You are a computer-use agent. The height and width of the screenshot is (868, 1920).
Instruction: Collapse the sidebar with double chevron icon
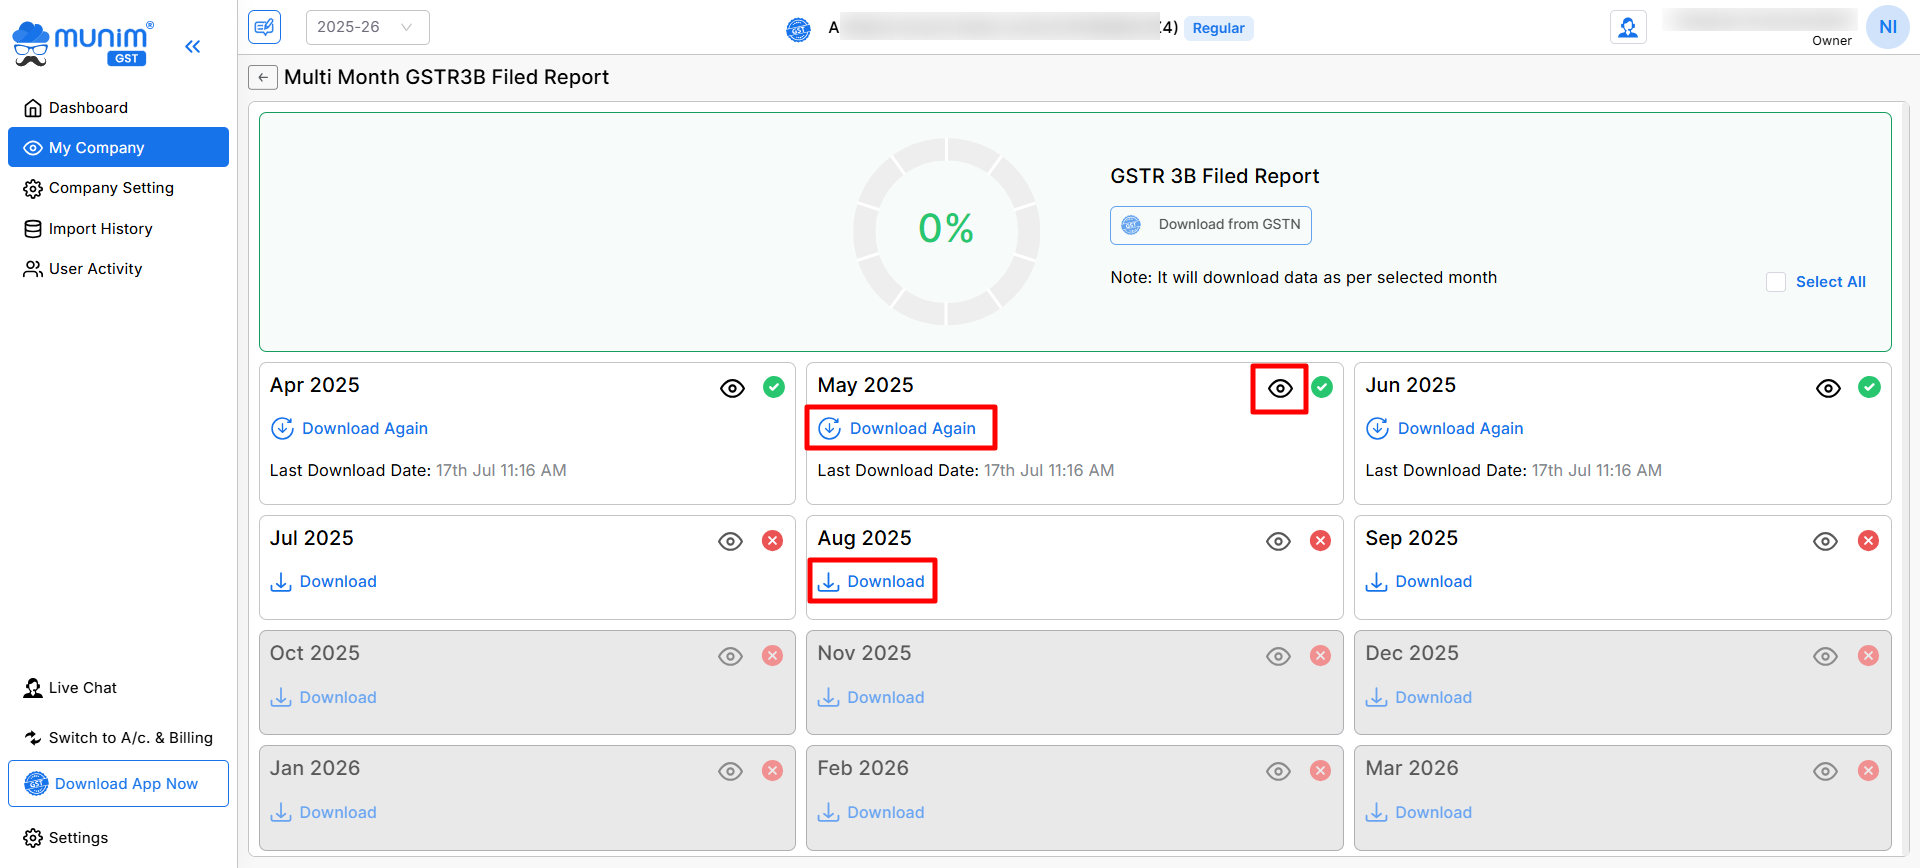pos(193,46)
